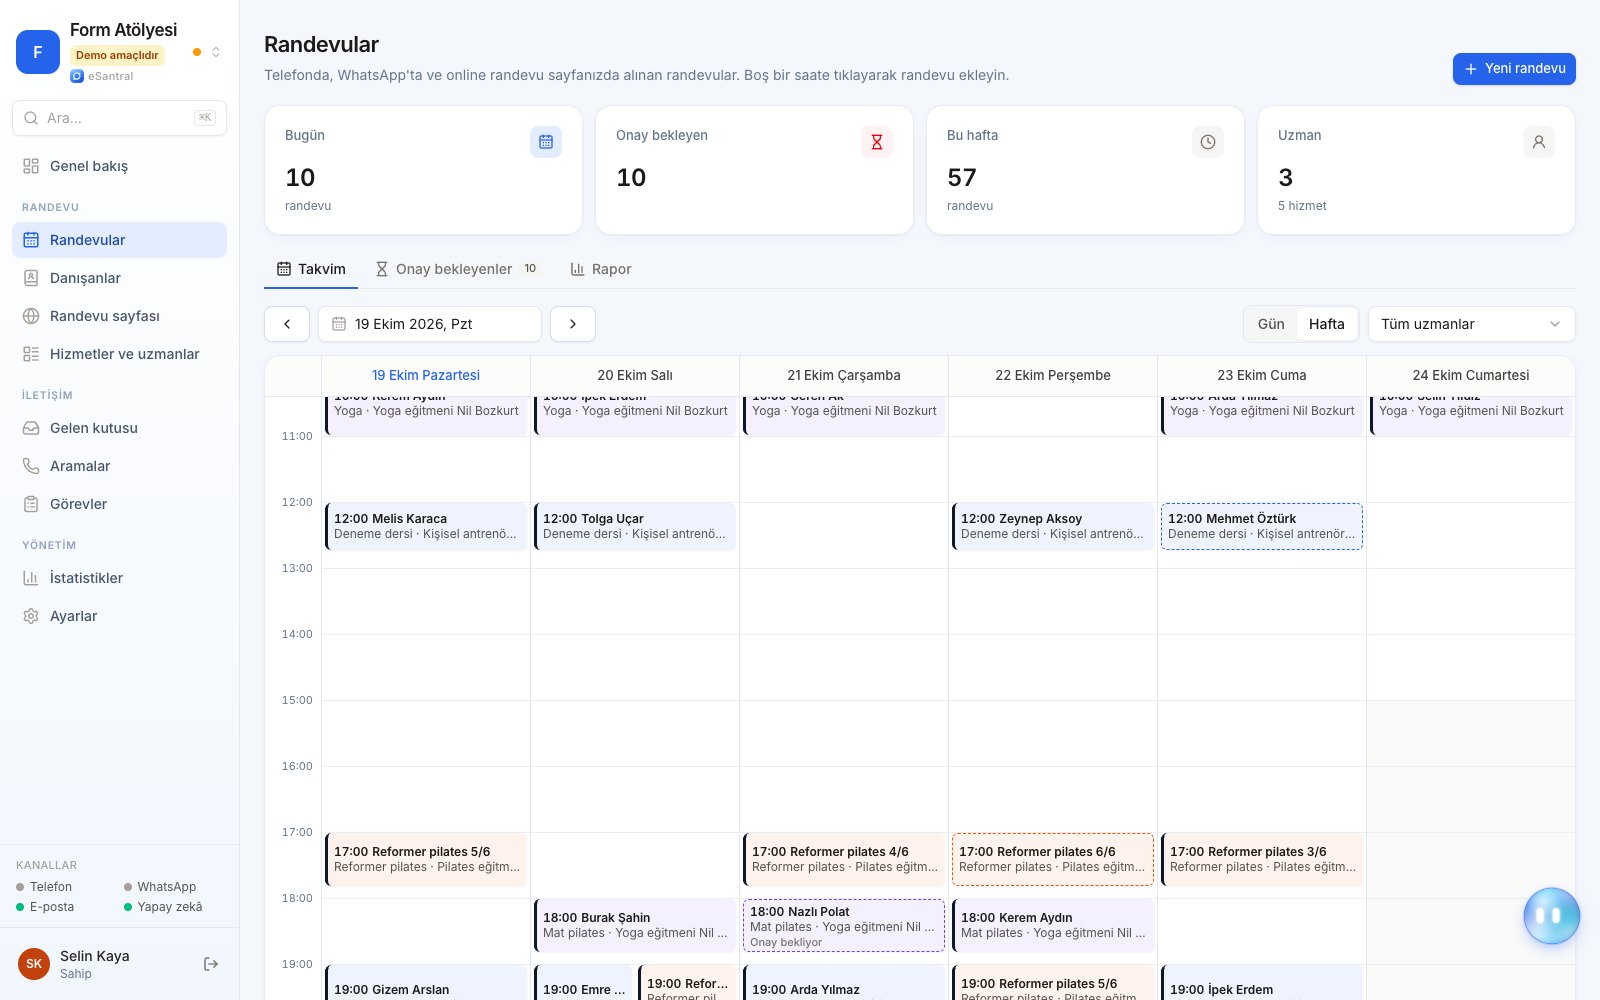
Task: Switch calendar to Hafta view
Action: tap(1326, 324)
